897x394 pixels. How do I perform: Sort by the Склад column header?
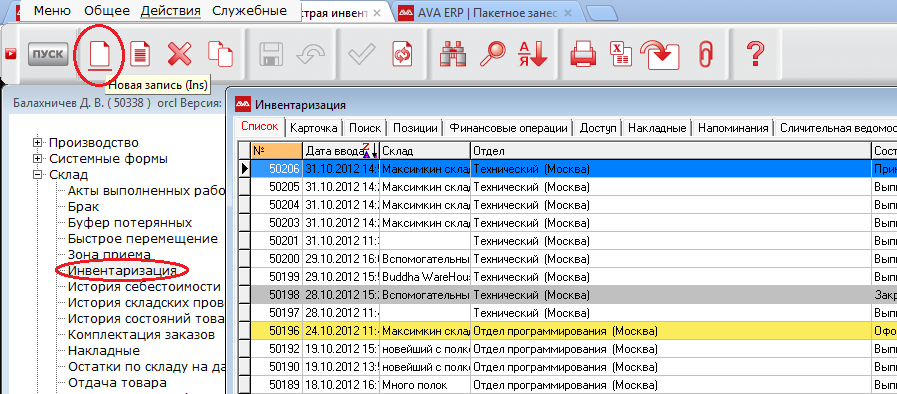pos(424,151)
